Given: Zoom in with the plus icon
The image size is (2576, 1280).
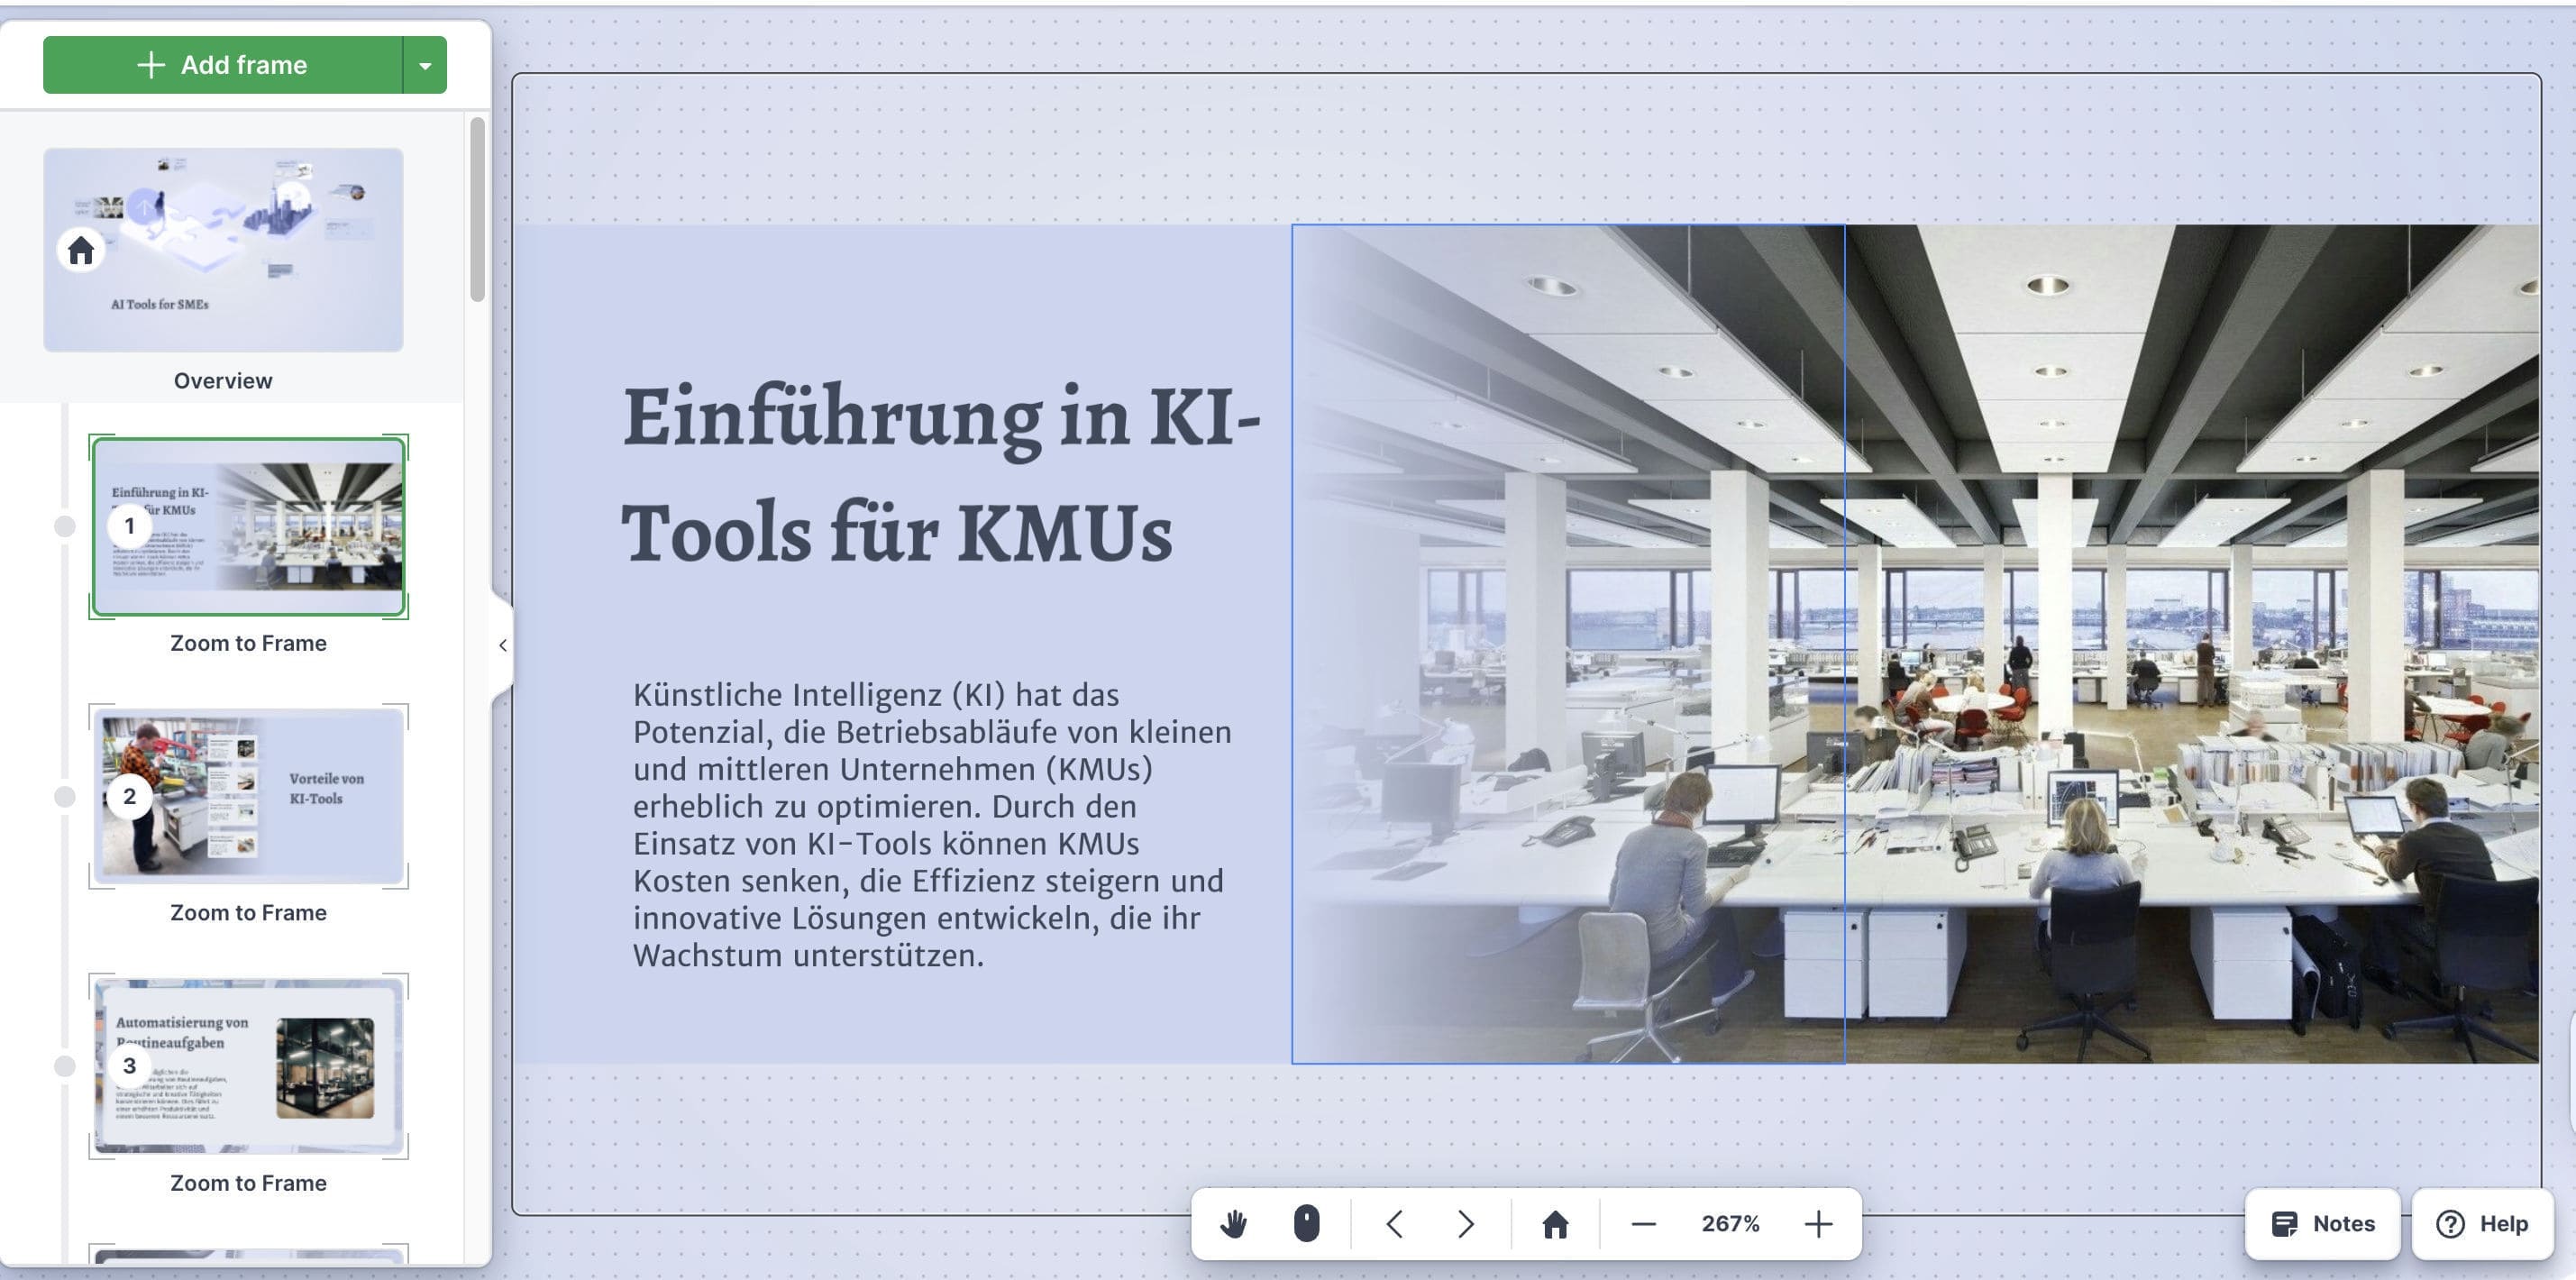Looking at the screenshot, I should [1818, 1223].
